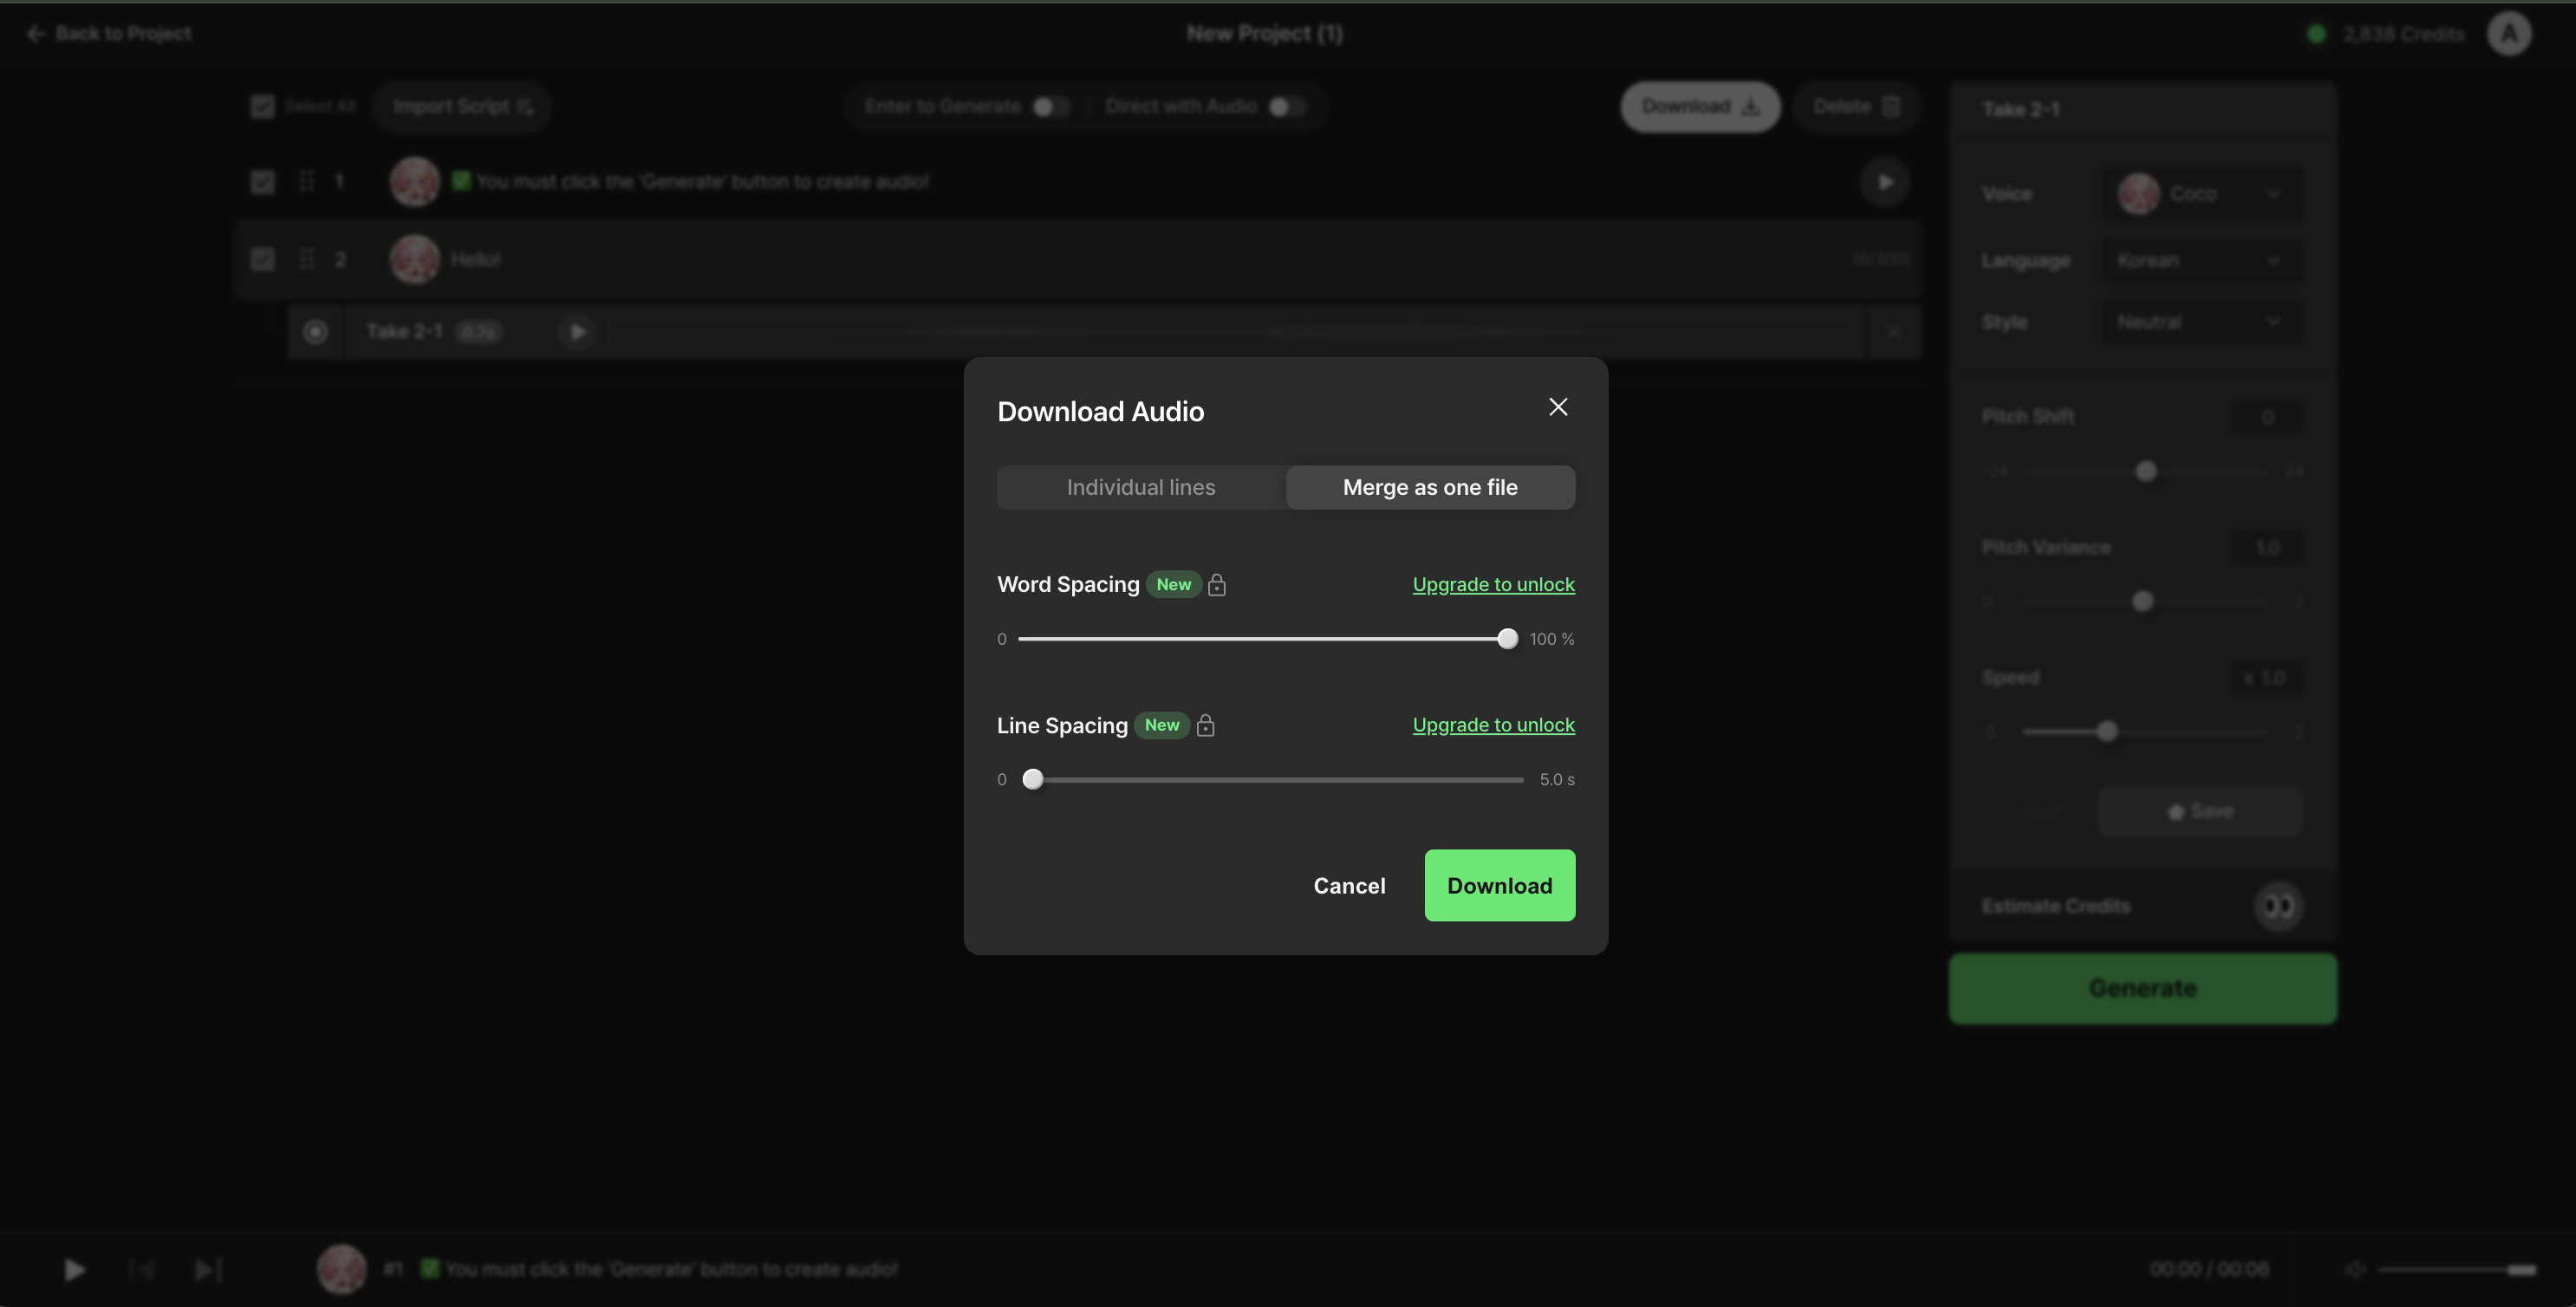Viewport: 2576px width, 1307px height.
Task: Click drag handle icon of line 1
Action: (x=307, y=181)
